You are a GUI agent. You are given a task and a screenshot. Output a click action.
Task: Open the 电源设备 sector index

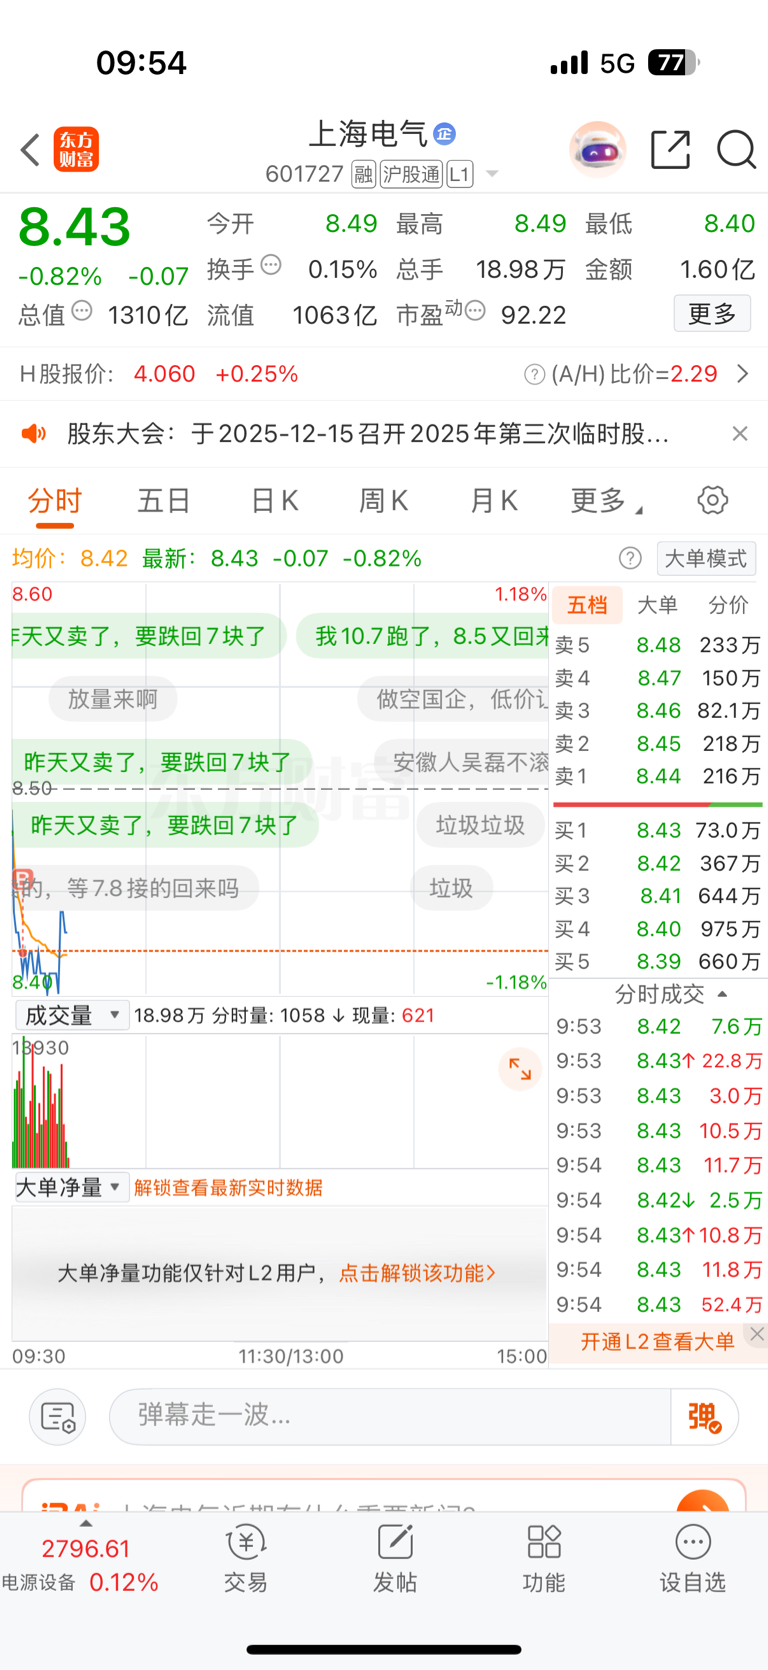point(81,1566)
